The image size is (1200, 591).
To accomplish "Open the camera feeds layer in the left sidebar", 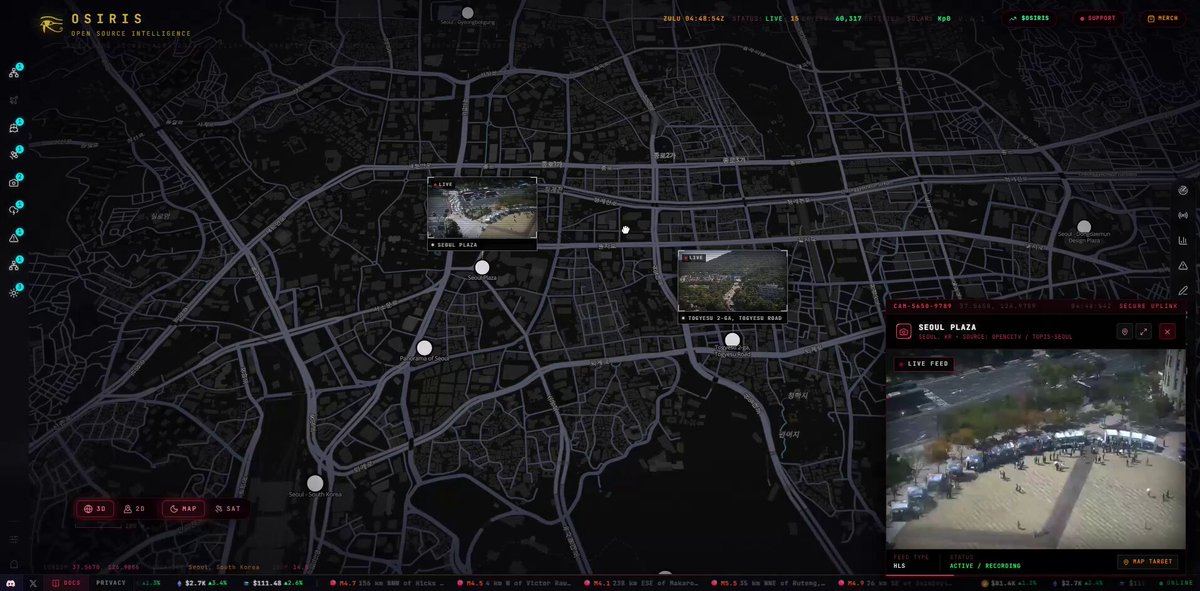I will pos(15,182).
